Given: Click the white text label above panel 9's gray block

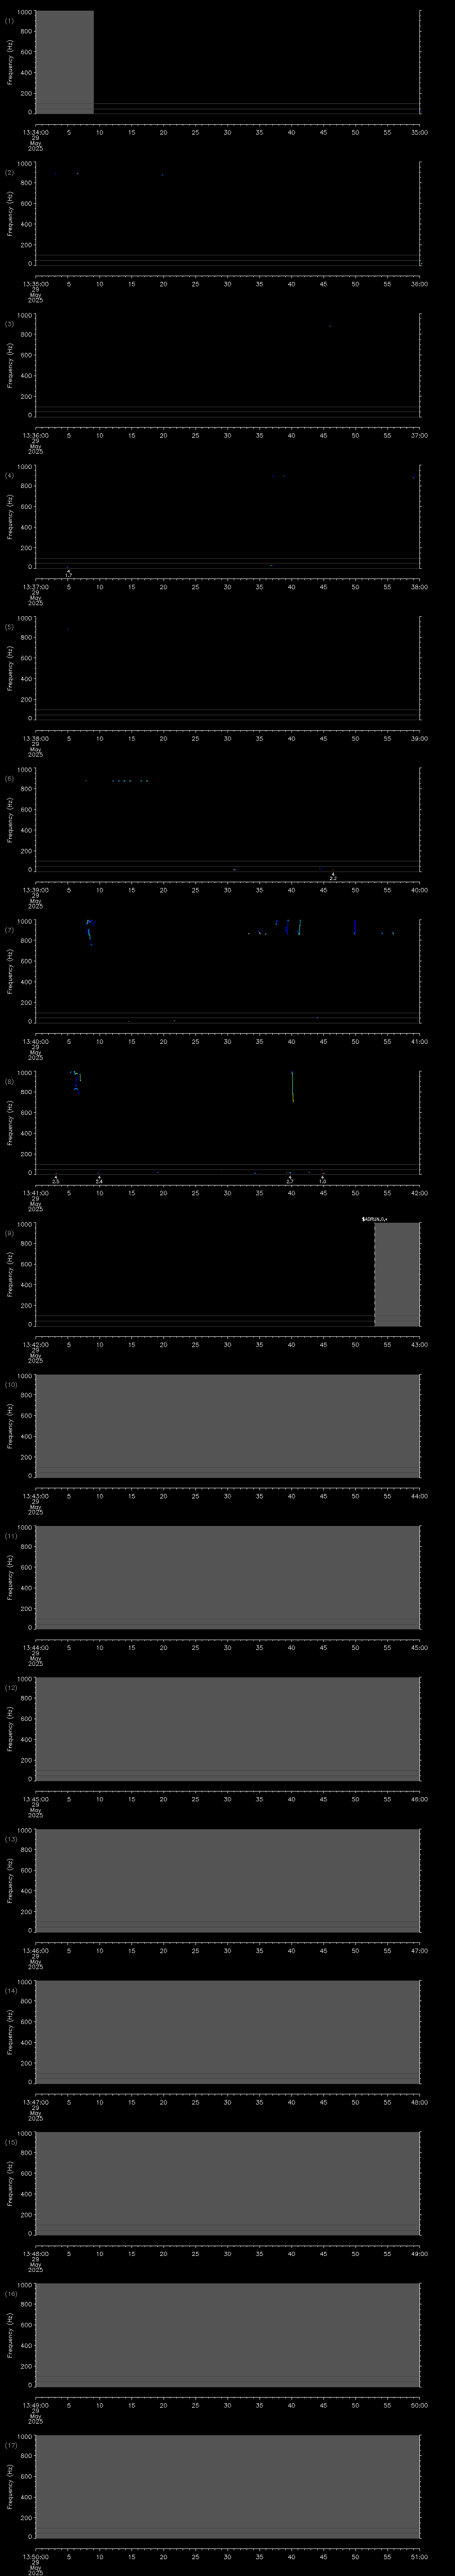Looking at the screenshot, I should click(374, 1219).
